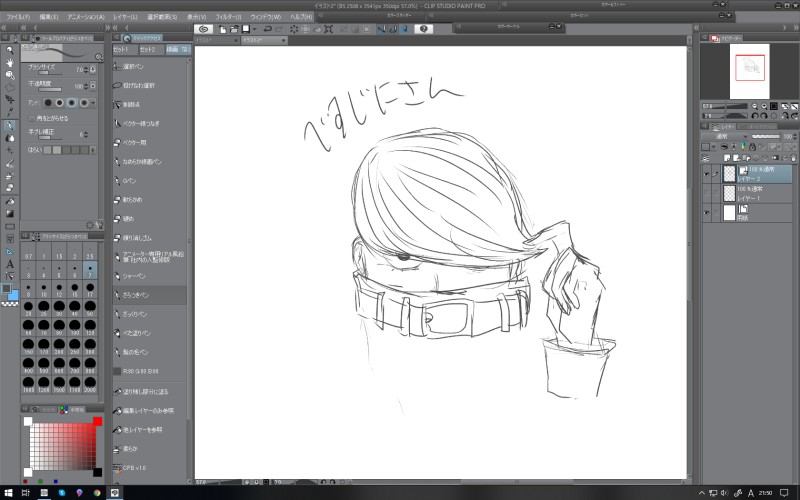This screenshot has width=800, height=500.
Task: Switch to イラスト* canvas tab
Action: point(216,40)
